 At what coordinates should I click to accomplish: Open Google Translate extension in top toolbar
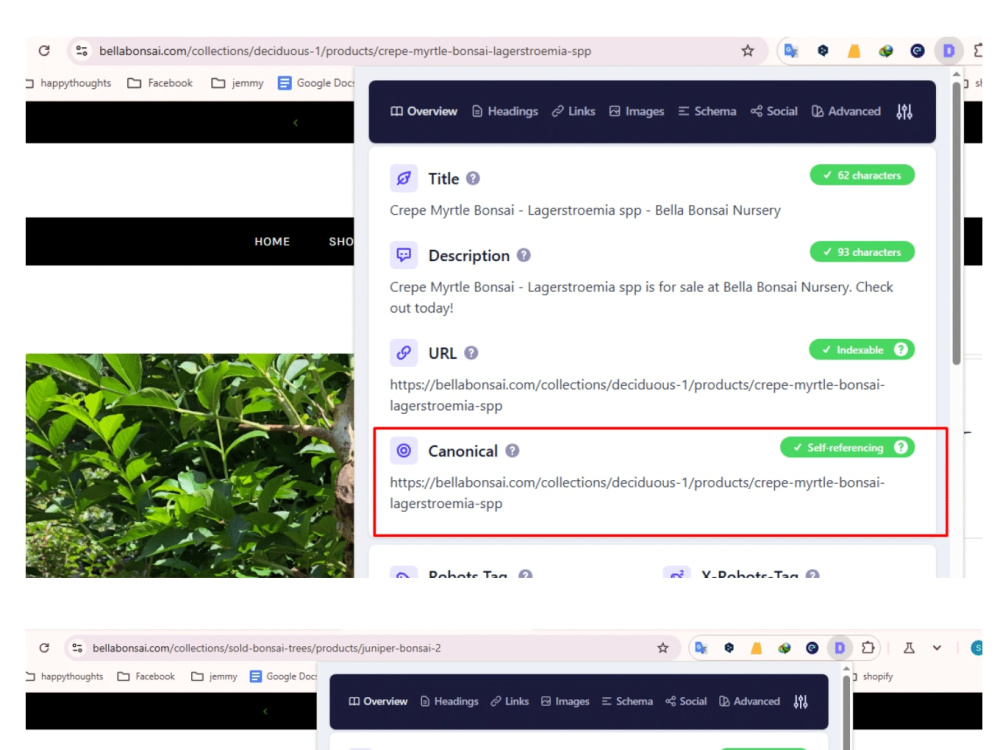pyautogui.click(x=791, y=50)
